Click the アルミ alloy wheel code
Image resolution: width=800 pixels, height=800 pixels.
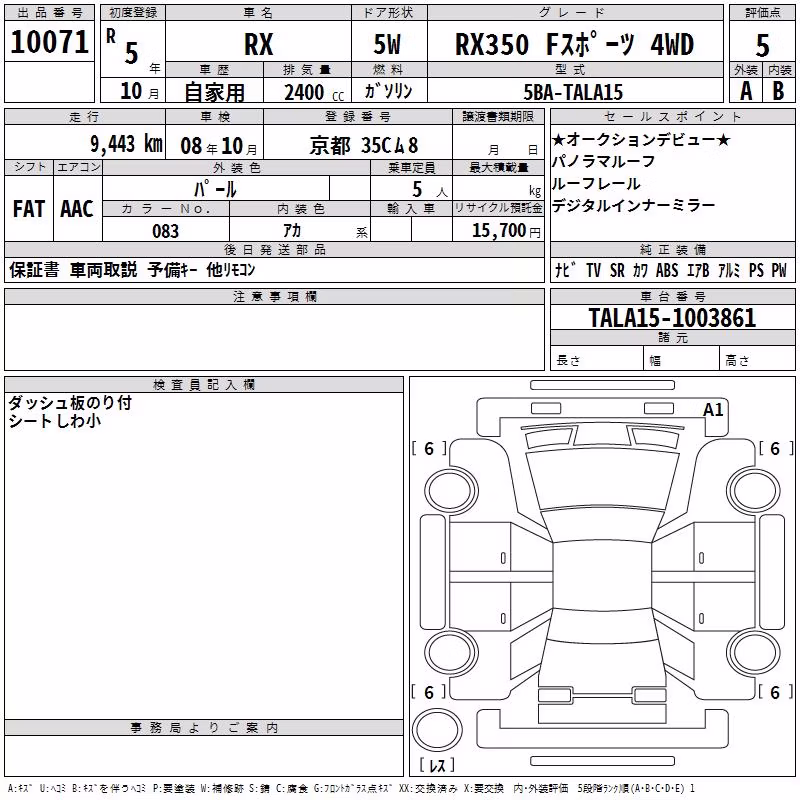(x=729, y=270)
